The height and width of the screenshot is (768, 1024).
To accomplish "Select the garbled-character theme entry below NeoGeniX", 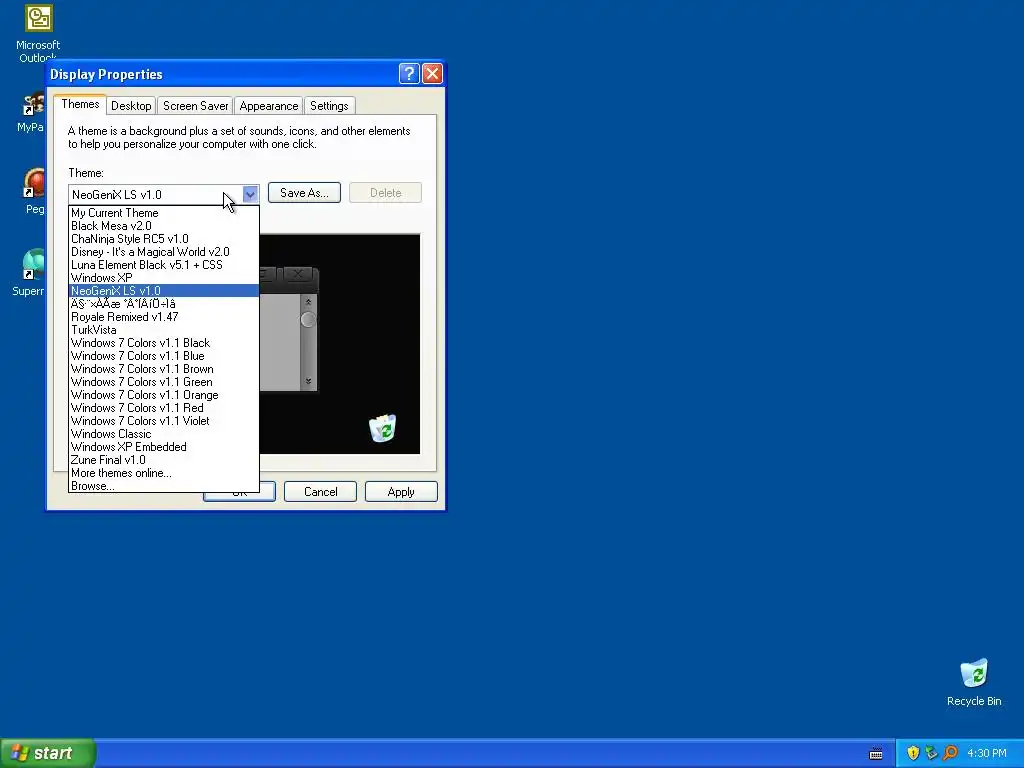I will (x=164, y=304).
